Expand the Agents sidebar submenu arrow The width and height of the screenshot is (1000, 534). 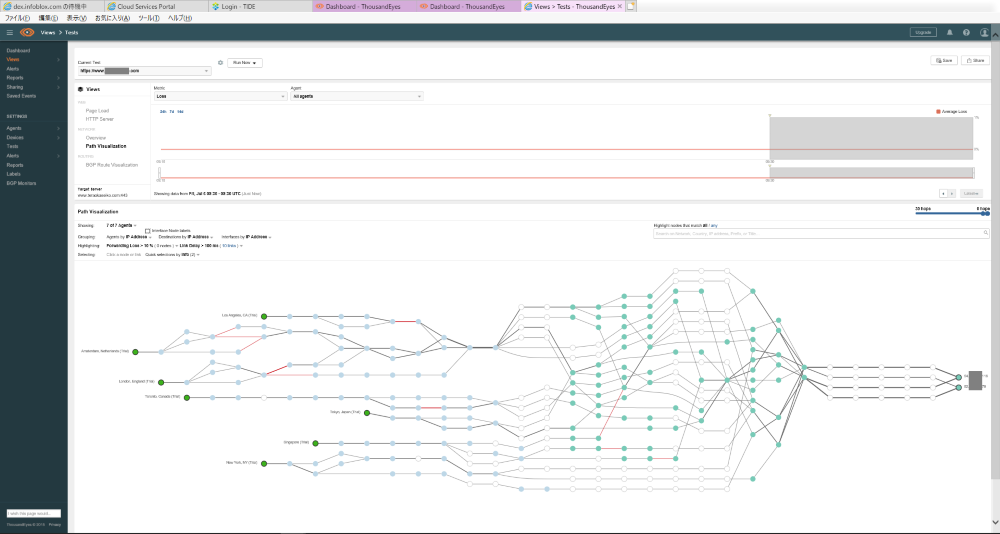point(59,128)
